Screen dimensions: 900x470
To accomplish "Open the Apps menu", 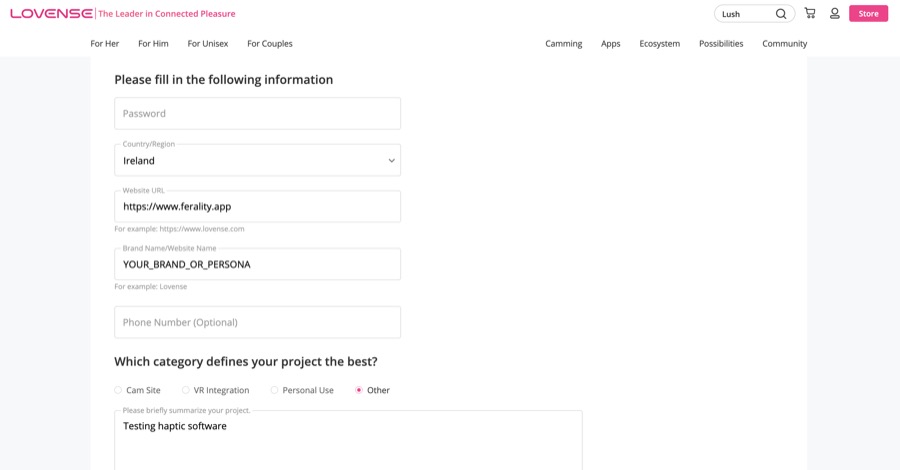I will click(x=611, y=44).
